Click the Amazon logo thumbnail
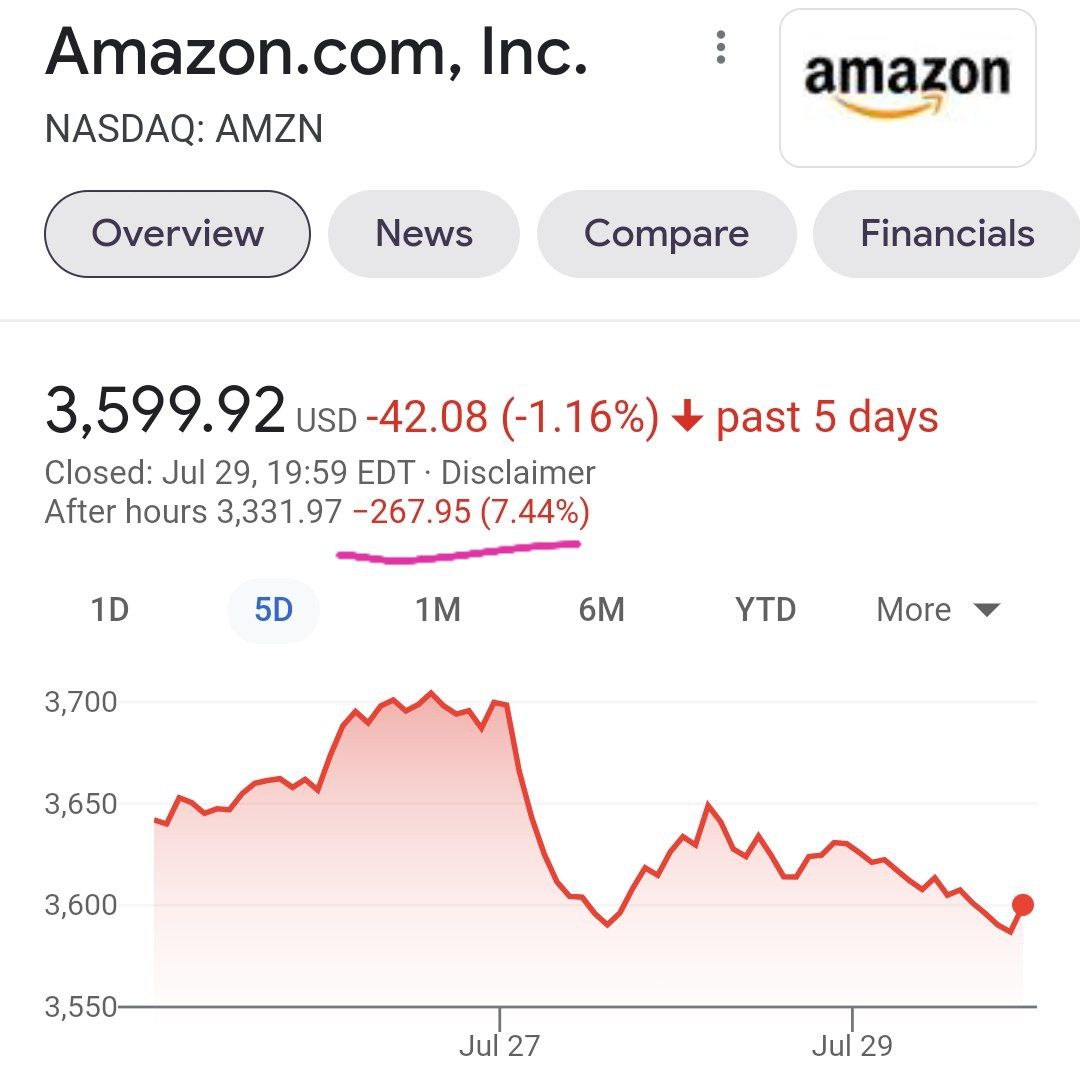 coord(907,88)
